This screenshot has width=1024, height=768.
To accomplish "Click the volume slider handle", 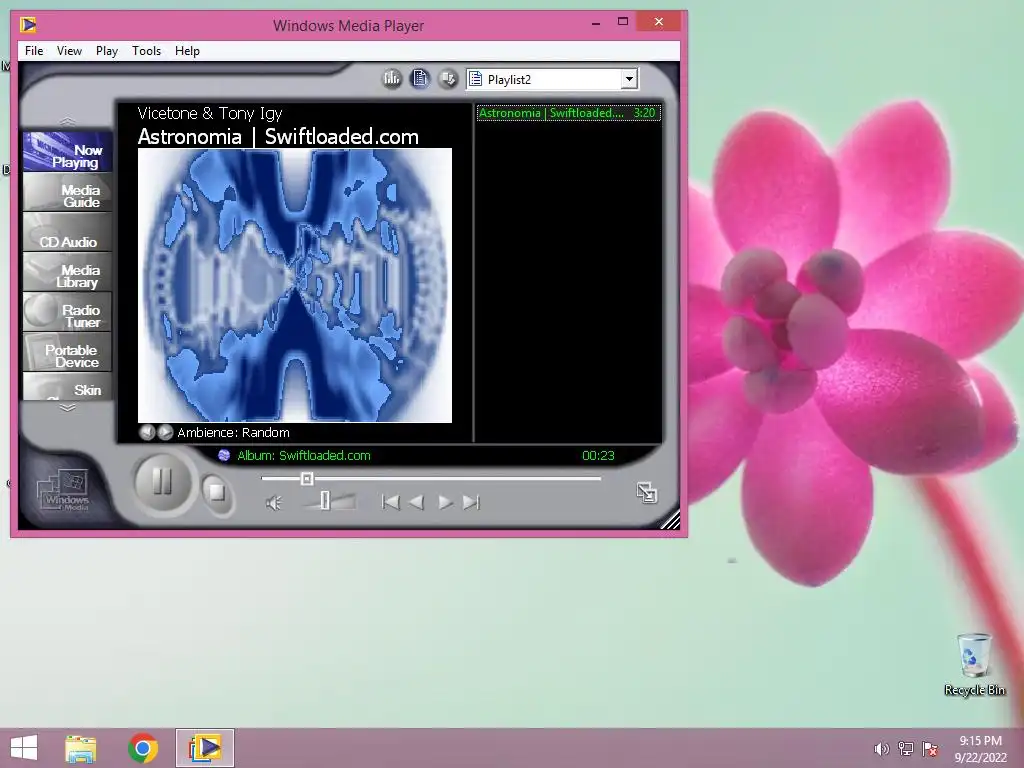I will point(325,502).
